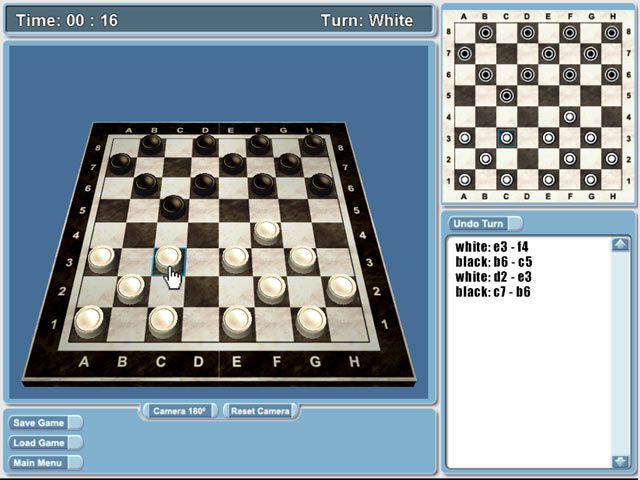The height and width of the screenshot is (480, 640).
Task: Click move list scroll down arrow
Action: 620,462
